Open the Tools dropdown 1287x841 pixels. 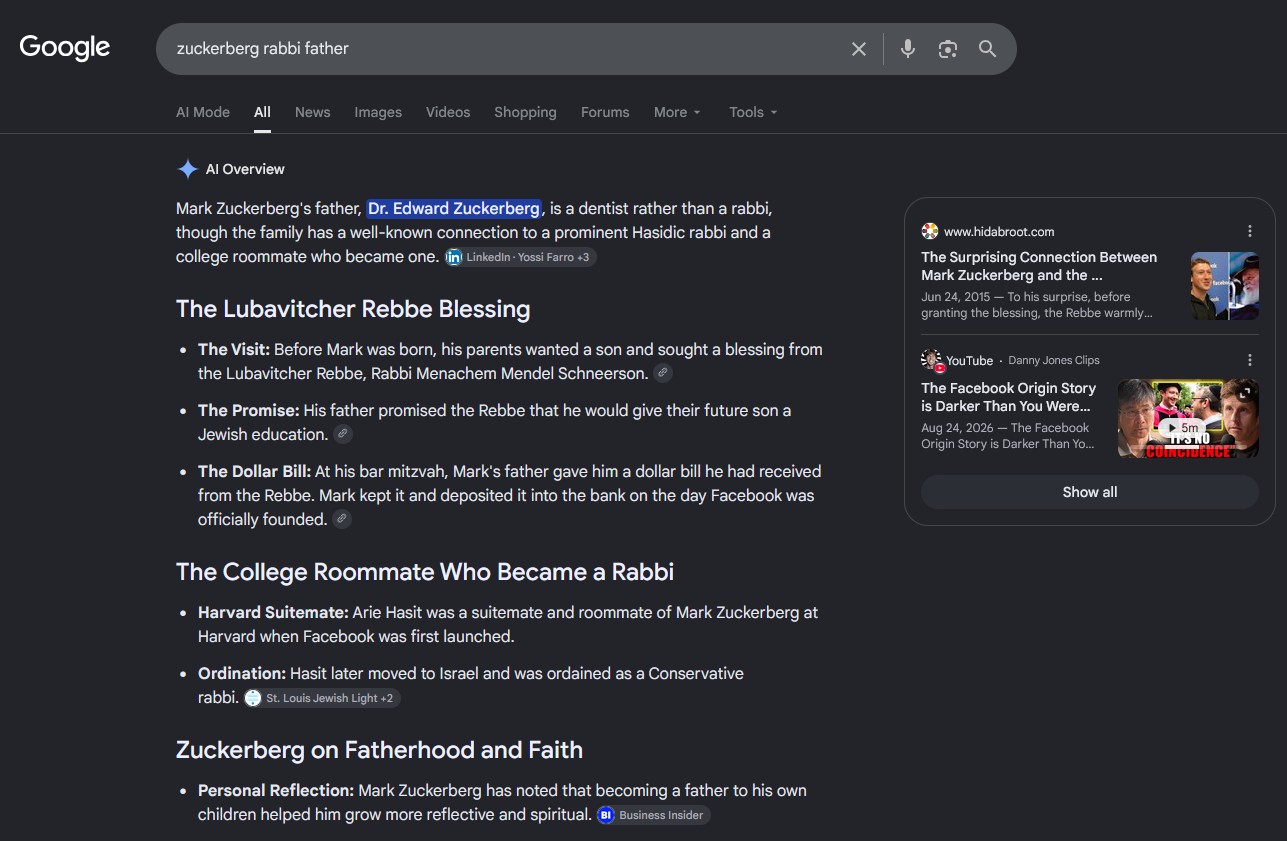753,112
